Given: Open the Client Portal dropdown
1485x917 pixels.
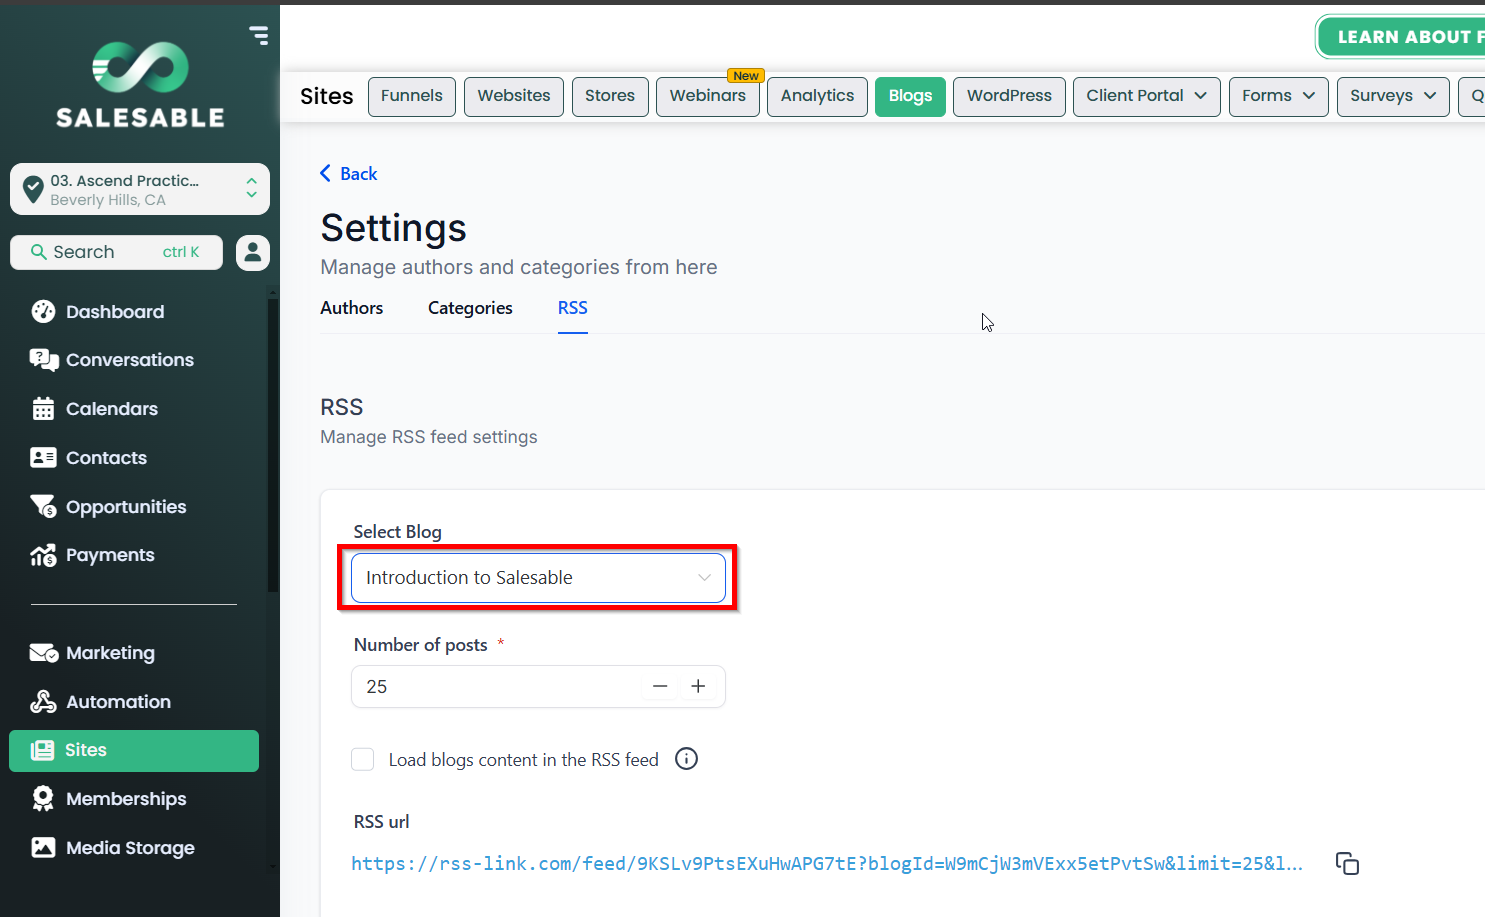Looking at the screenshot, I should click(x=1146, y=97).
